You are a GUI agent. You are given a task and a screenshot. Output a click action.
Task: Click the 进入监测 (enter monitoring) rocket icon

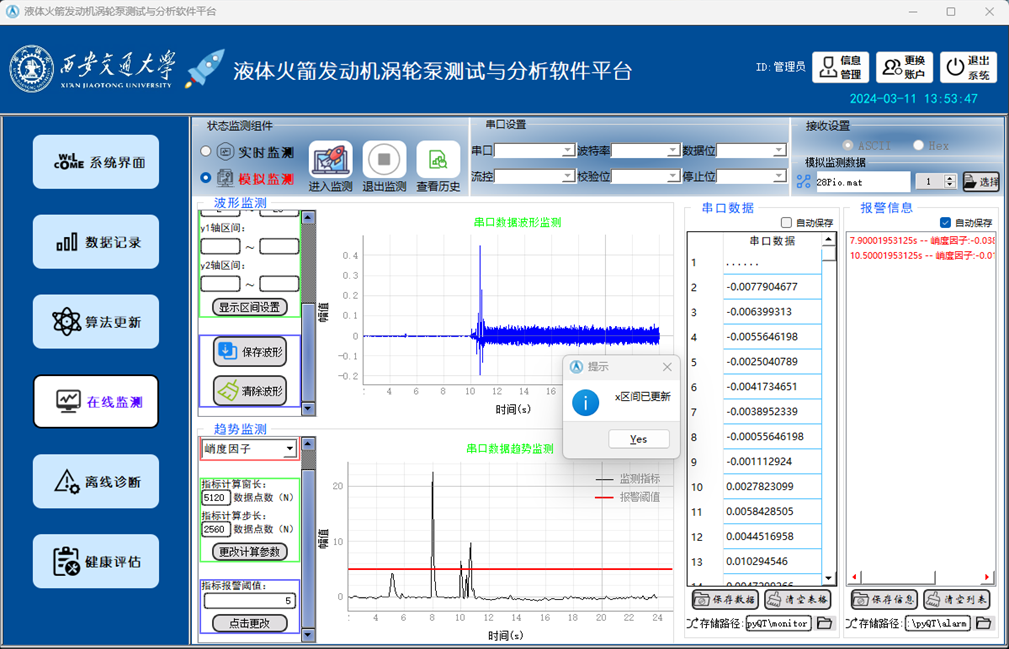pos(330,160)
